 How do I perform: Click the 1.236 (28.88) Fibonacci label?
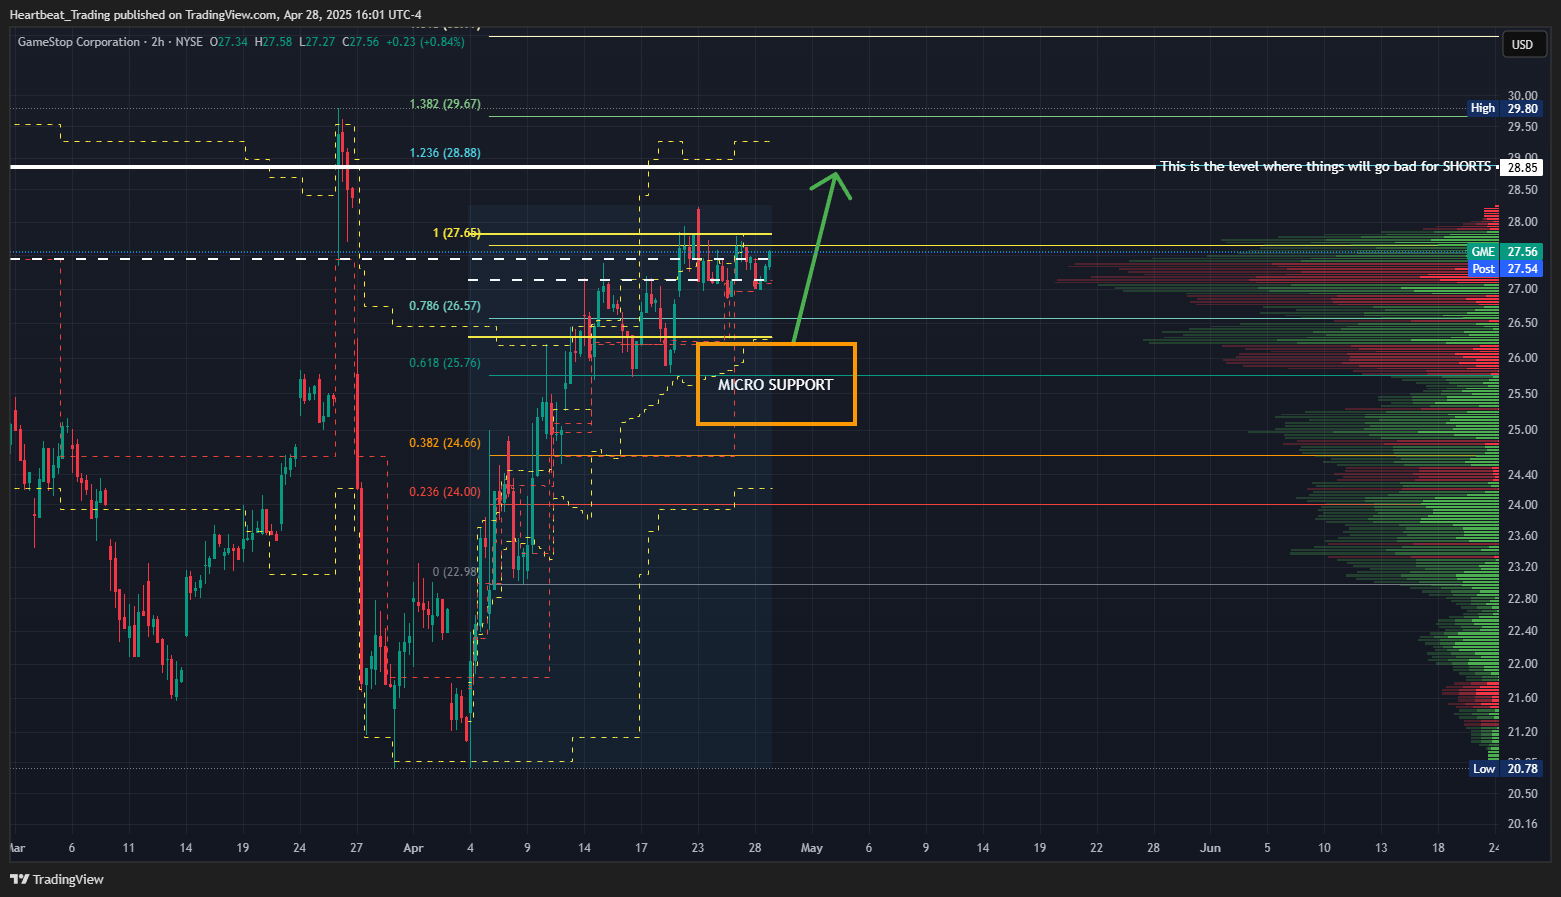click(445, 153)
